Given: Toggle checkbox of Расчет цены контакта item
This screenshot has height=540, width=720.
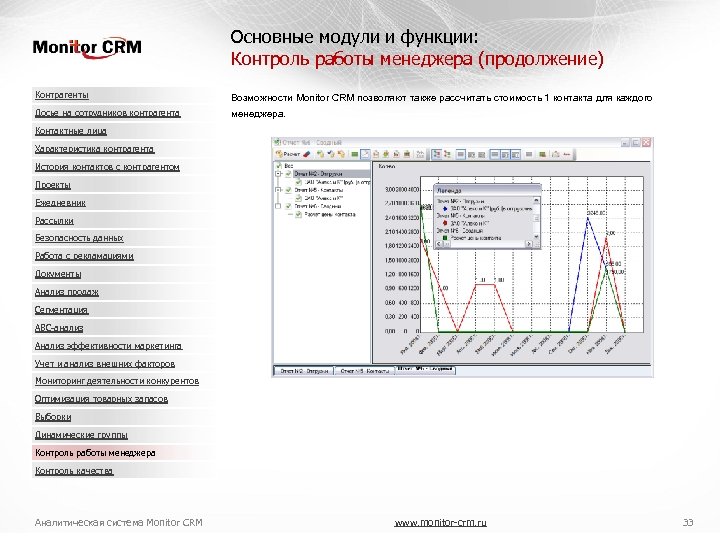Looking at the screenshot, I should pos(298,214).
